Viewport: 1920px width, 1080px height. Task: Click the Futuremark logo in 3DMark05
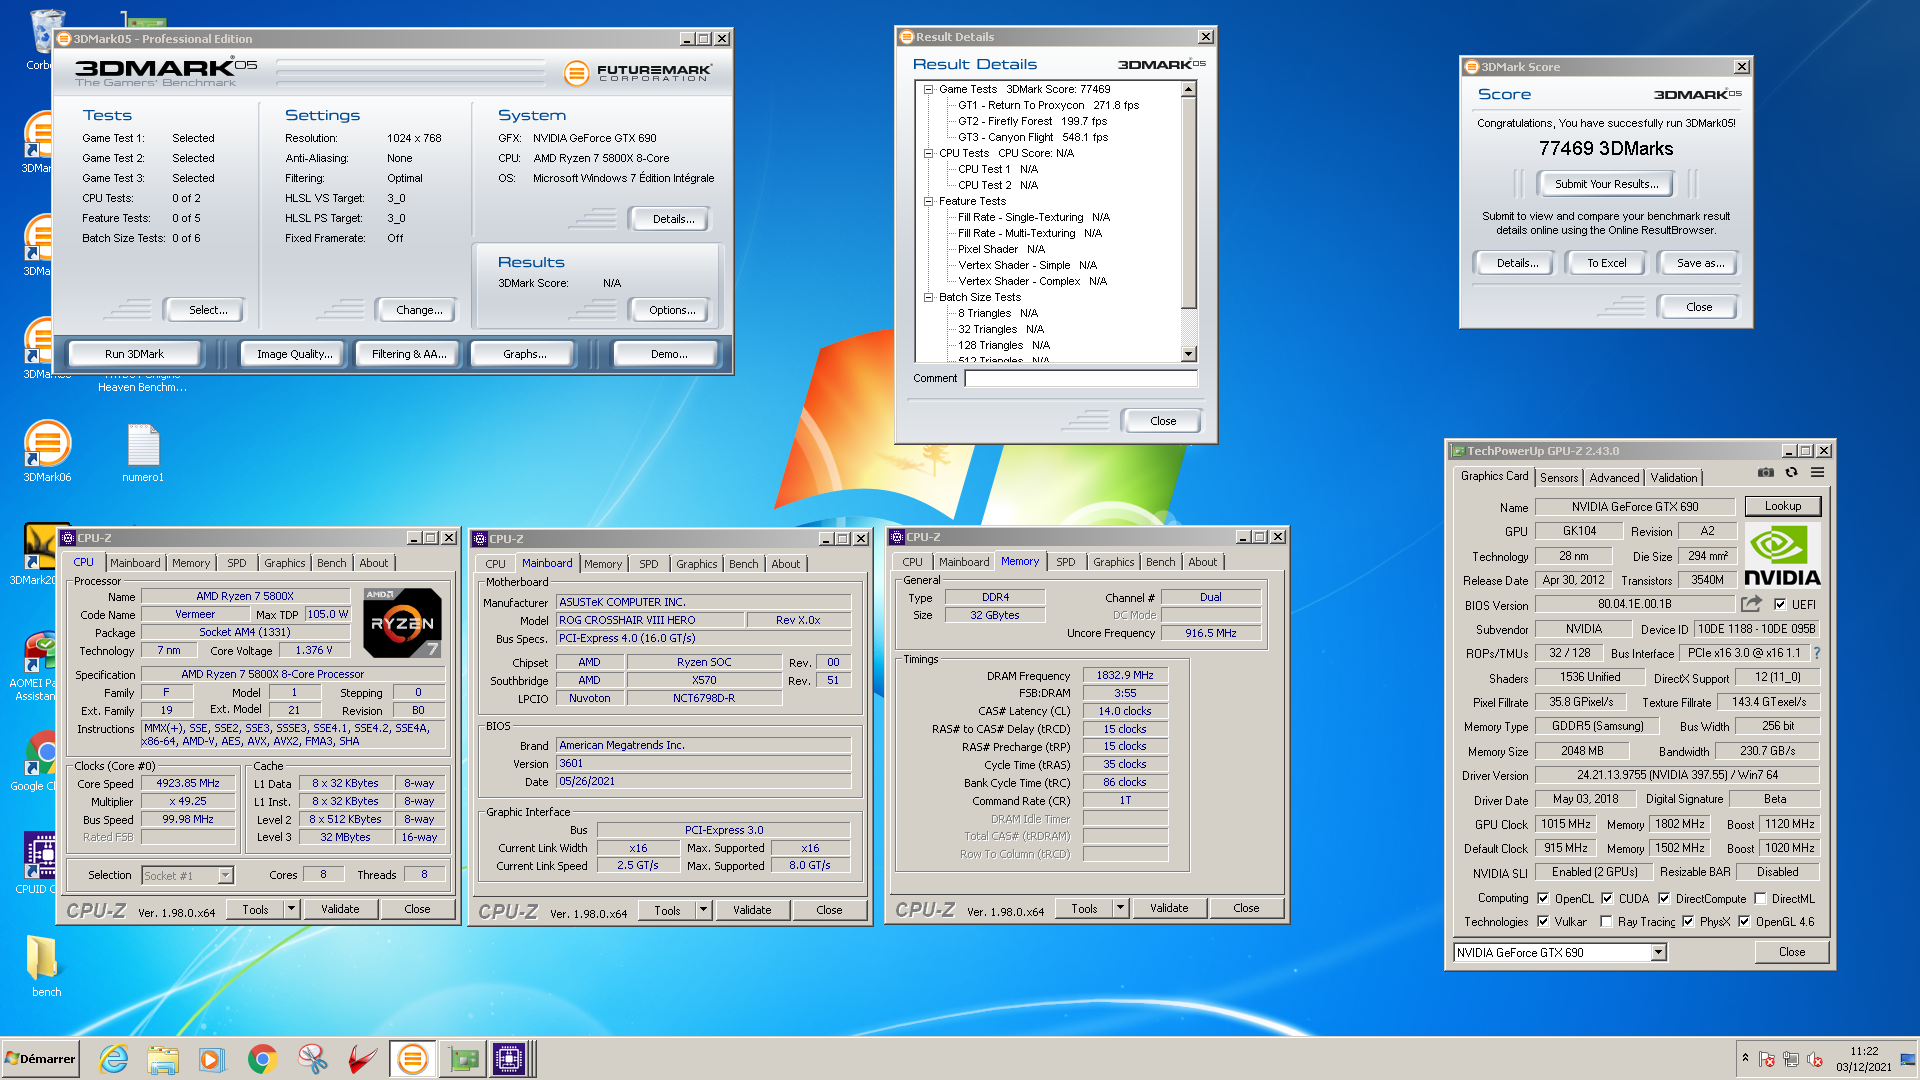coord(638,73)
